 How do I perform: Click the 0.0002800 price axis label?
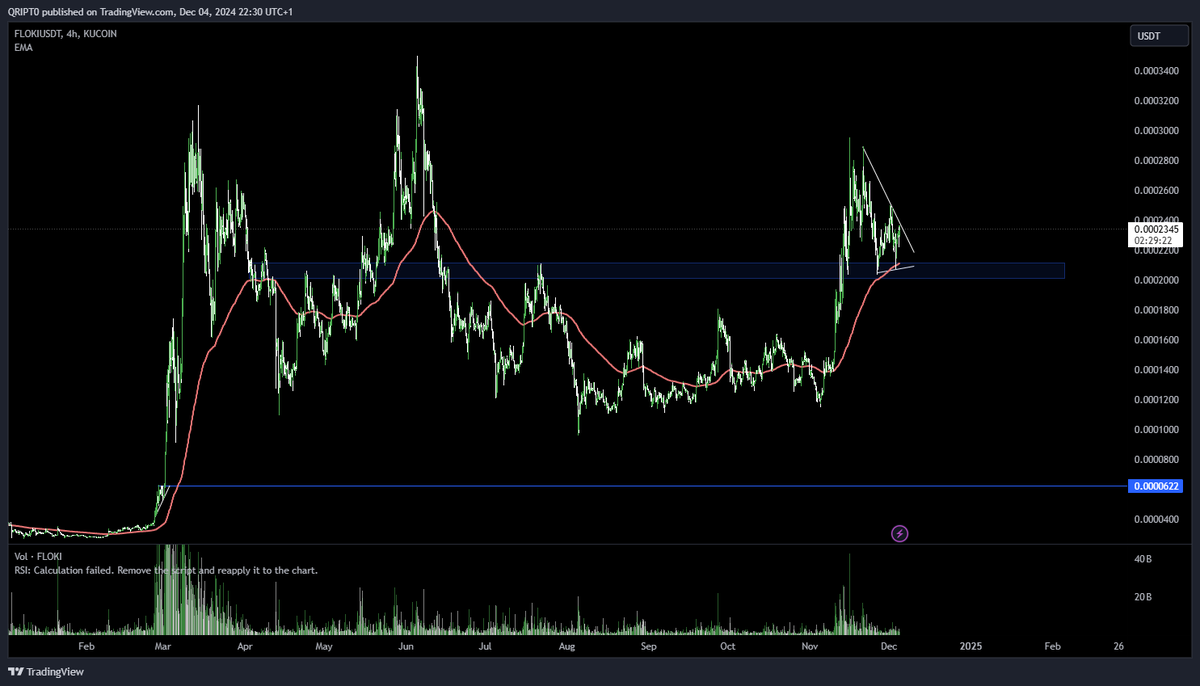click(x=1156, y=161)
